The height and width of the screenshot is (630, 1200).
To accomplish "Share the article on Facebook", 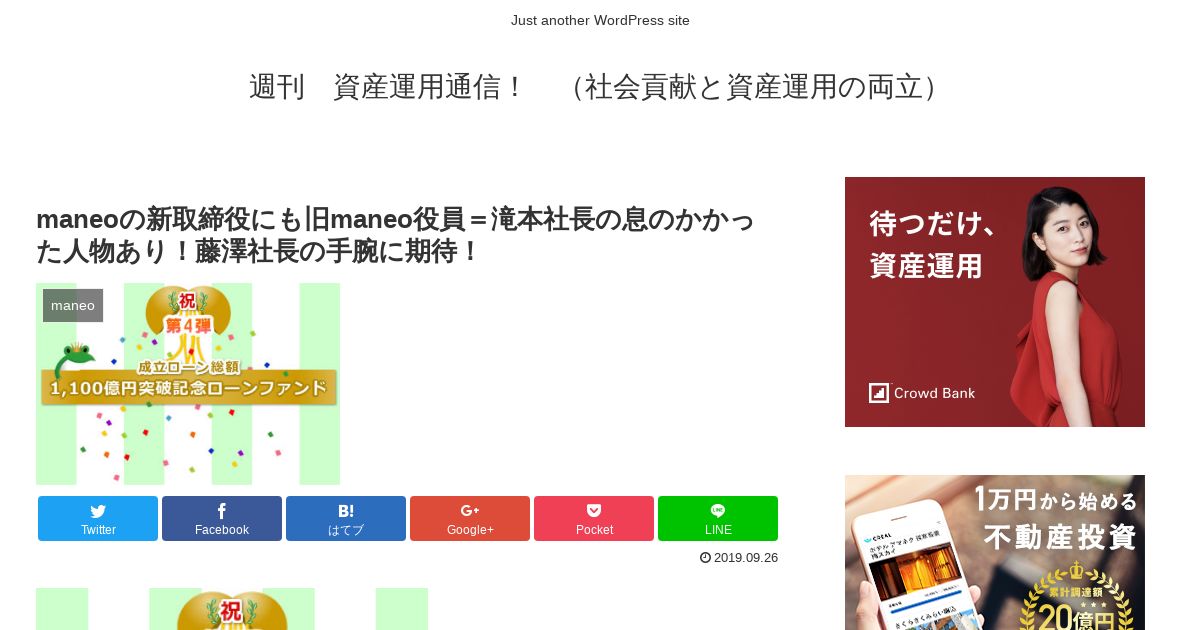I will [x=222, y=518].
